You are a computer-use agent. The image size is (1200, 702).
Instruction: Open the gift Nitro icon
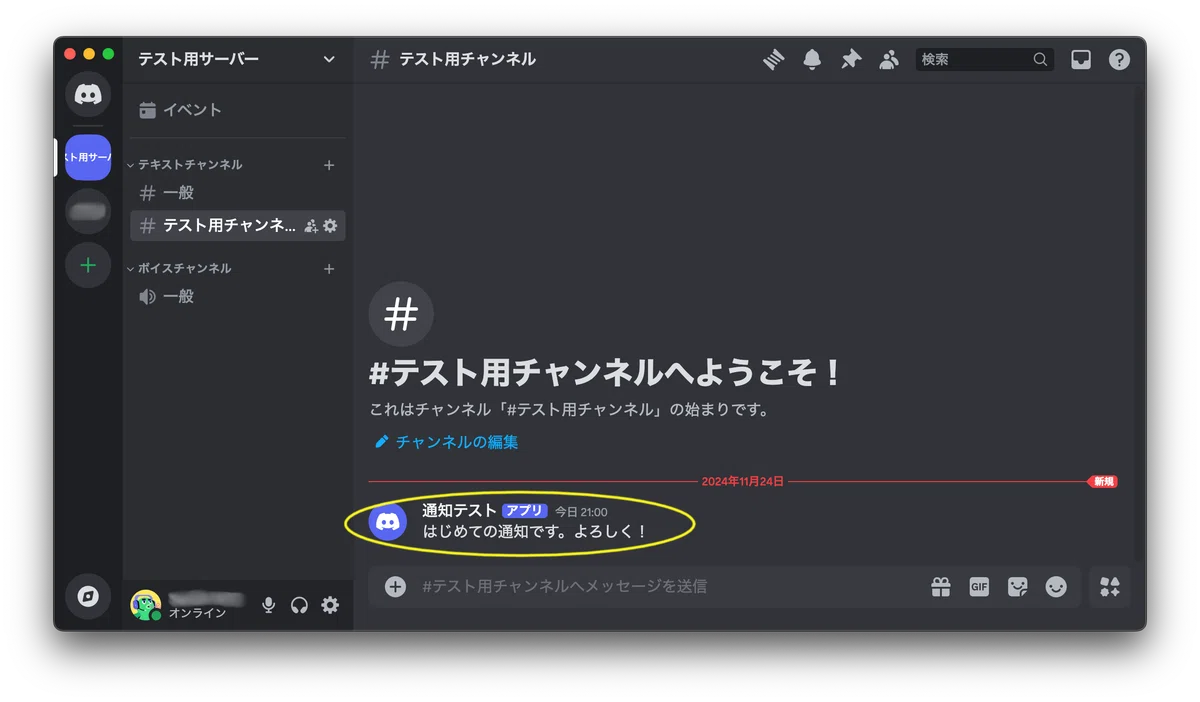941,587
